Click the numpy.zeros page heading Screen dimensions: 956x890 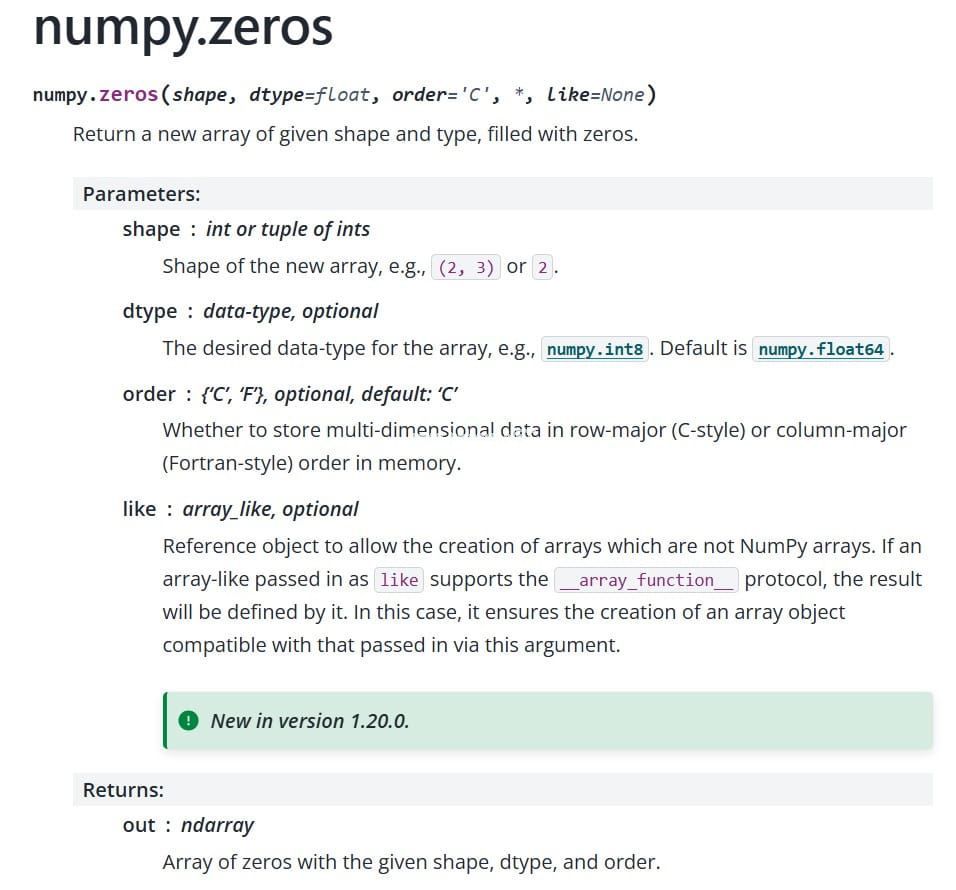pos(183,27)
